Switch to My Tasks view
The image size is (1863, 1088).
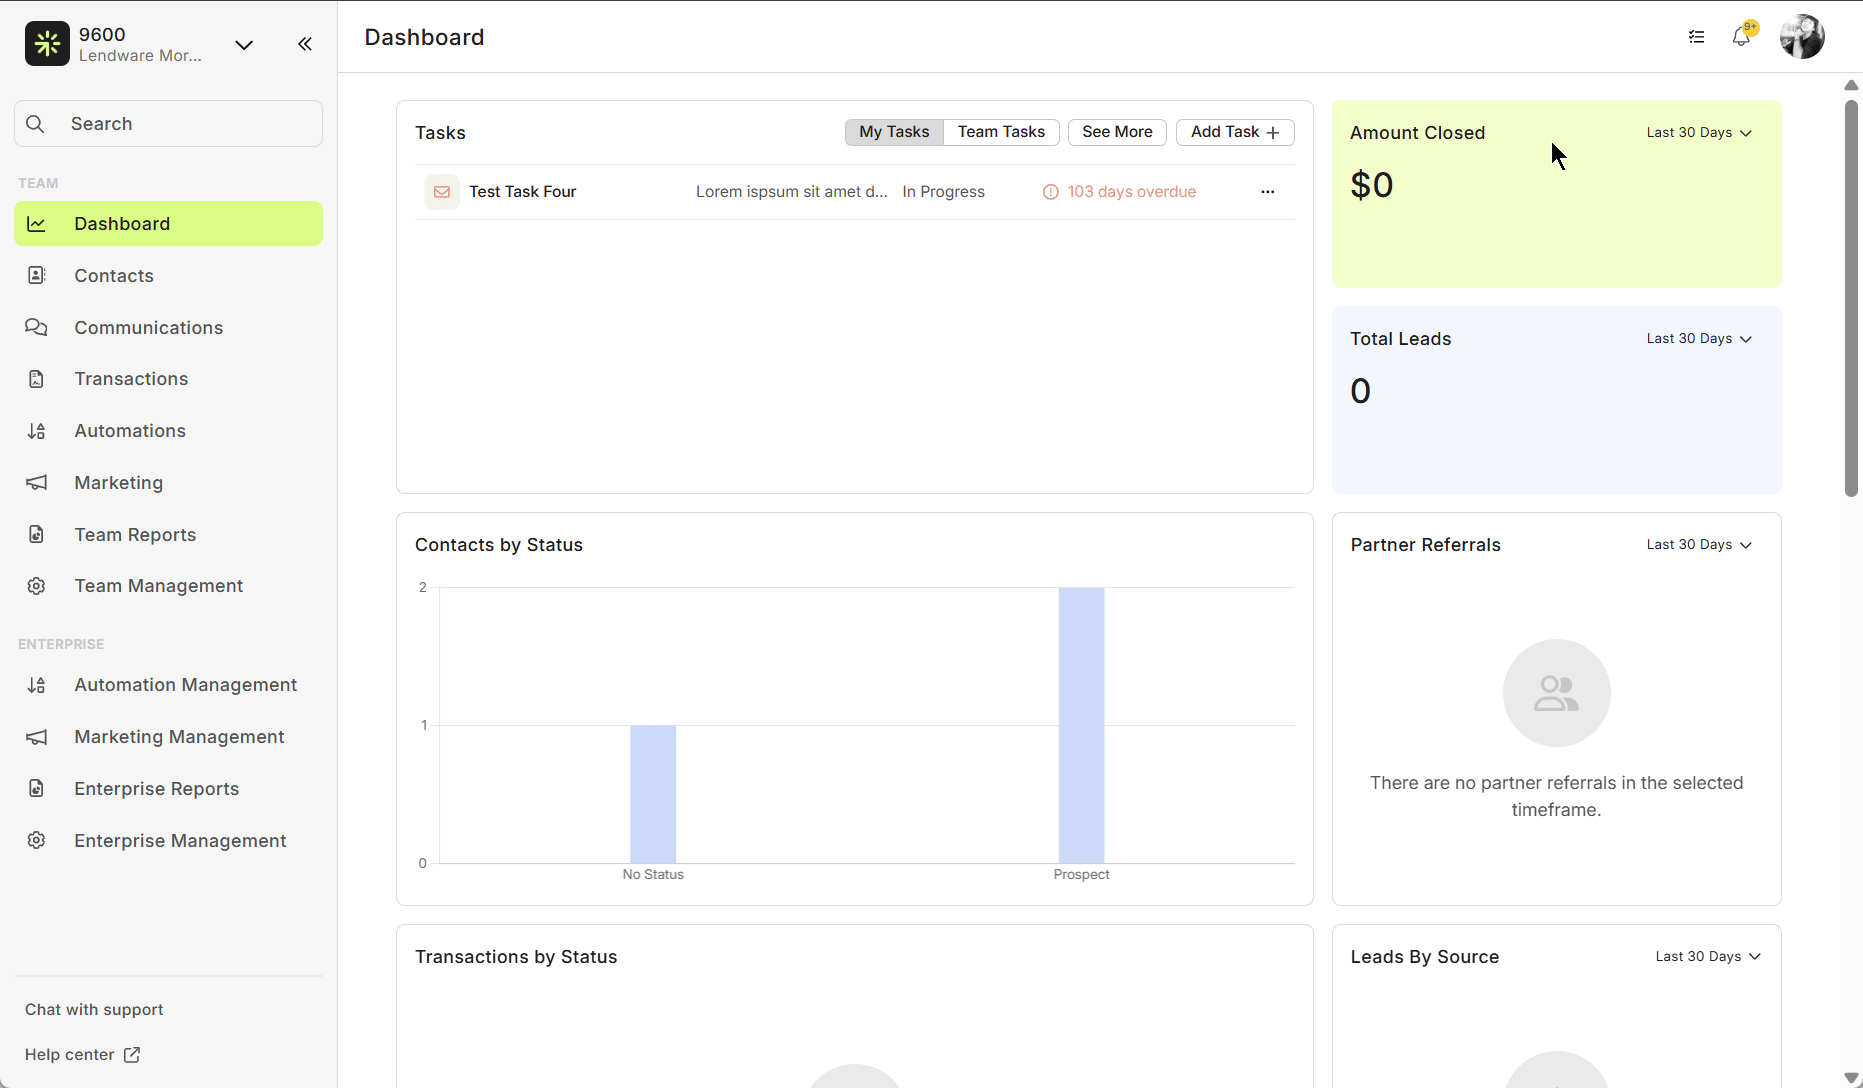(x=894, y=132)
